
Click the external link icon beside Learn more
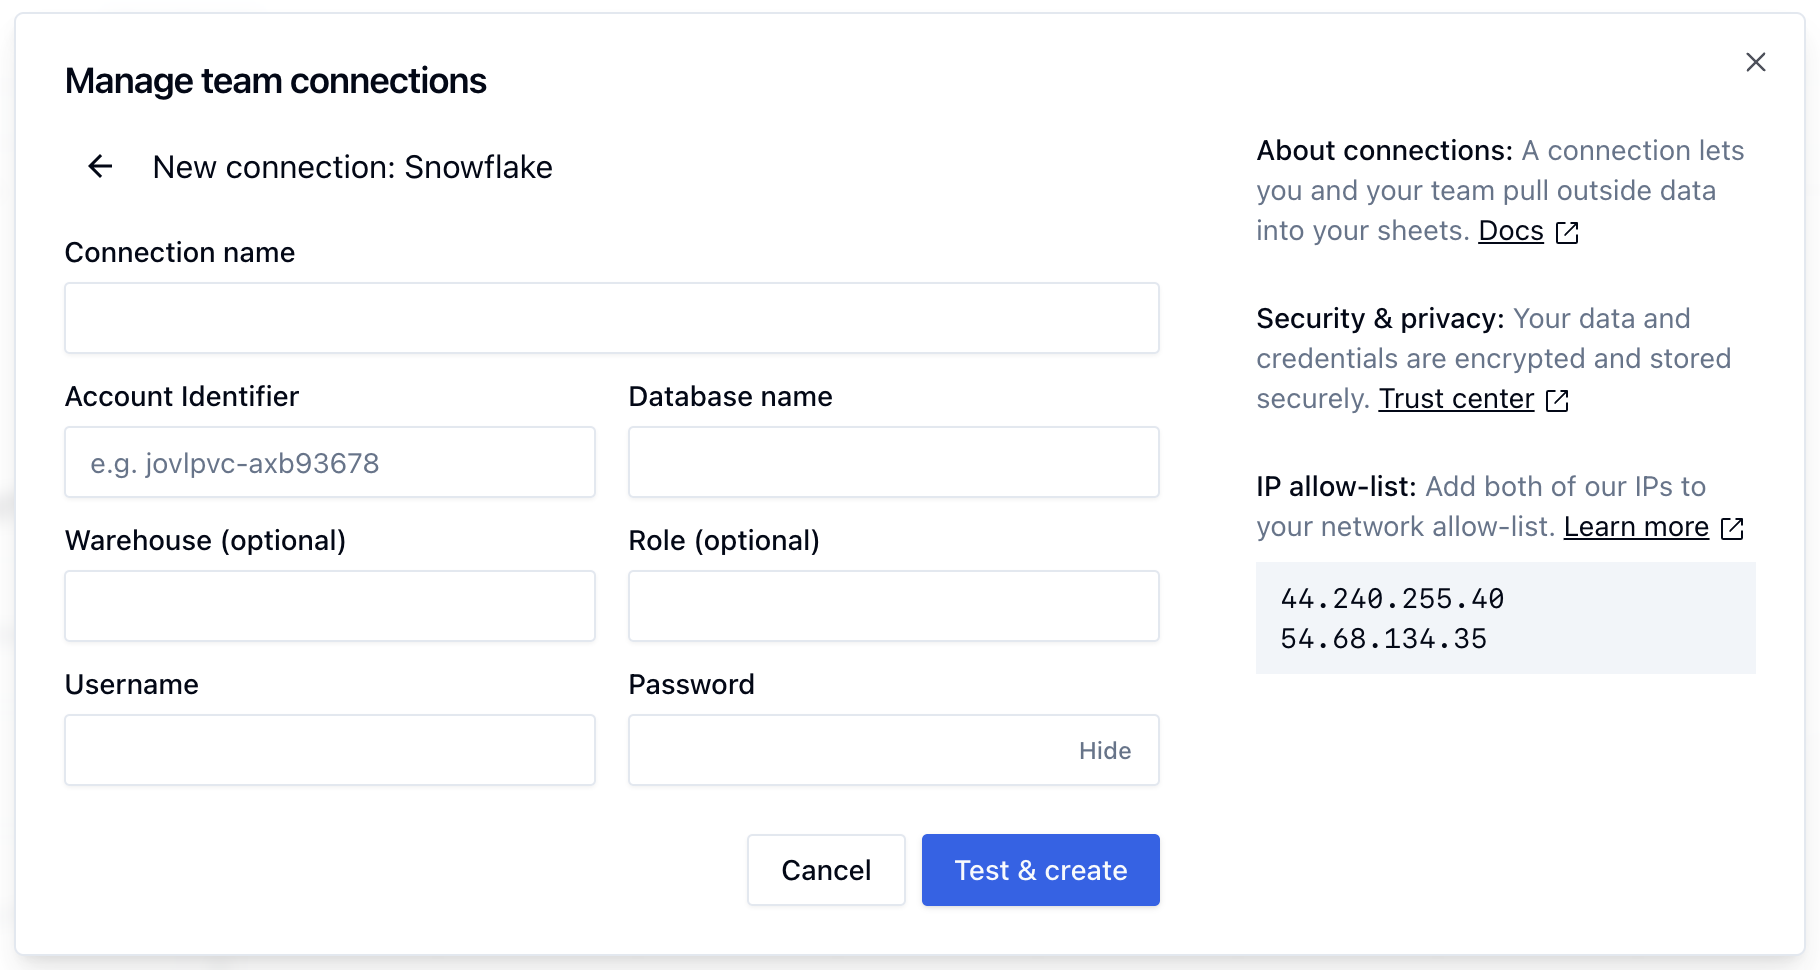pyautogui.click(x=1732, y=528)
